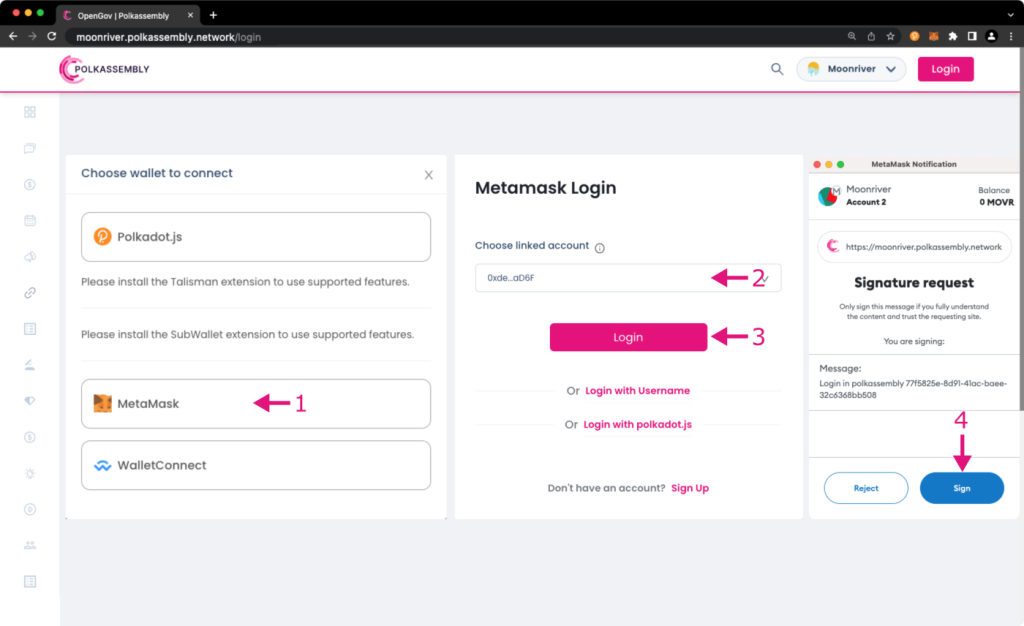The image size is (1024, 626).
Task: Click the browser forward arrow
Action: coord(32,37)
